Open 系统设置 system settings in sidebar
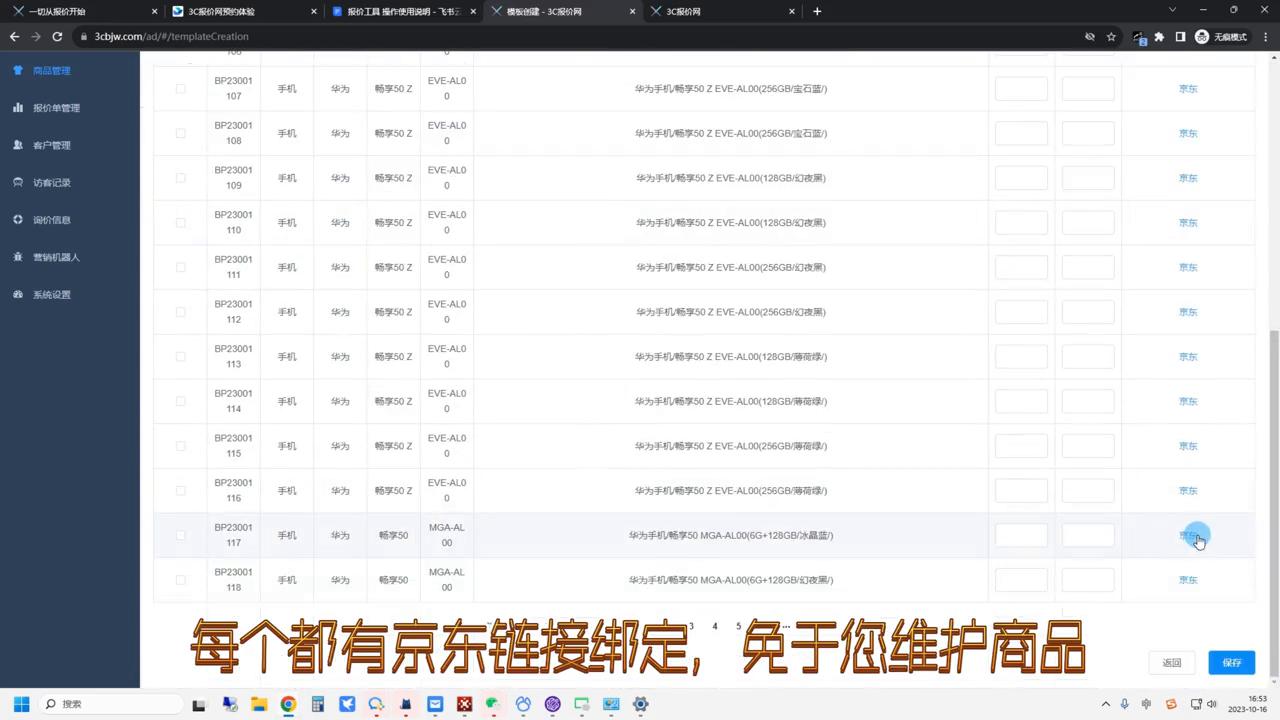Screen dimensions: 1280x720 [51, 294]
